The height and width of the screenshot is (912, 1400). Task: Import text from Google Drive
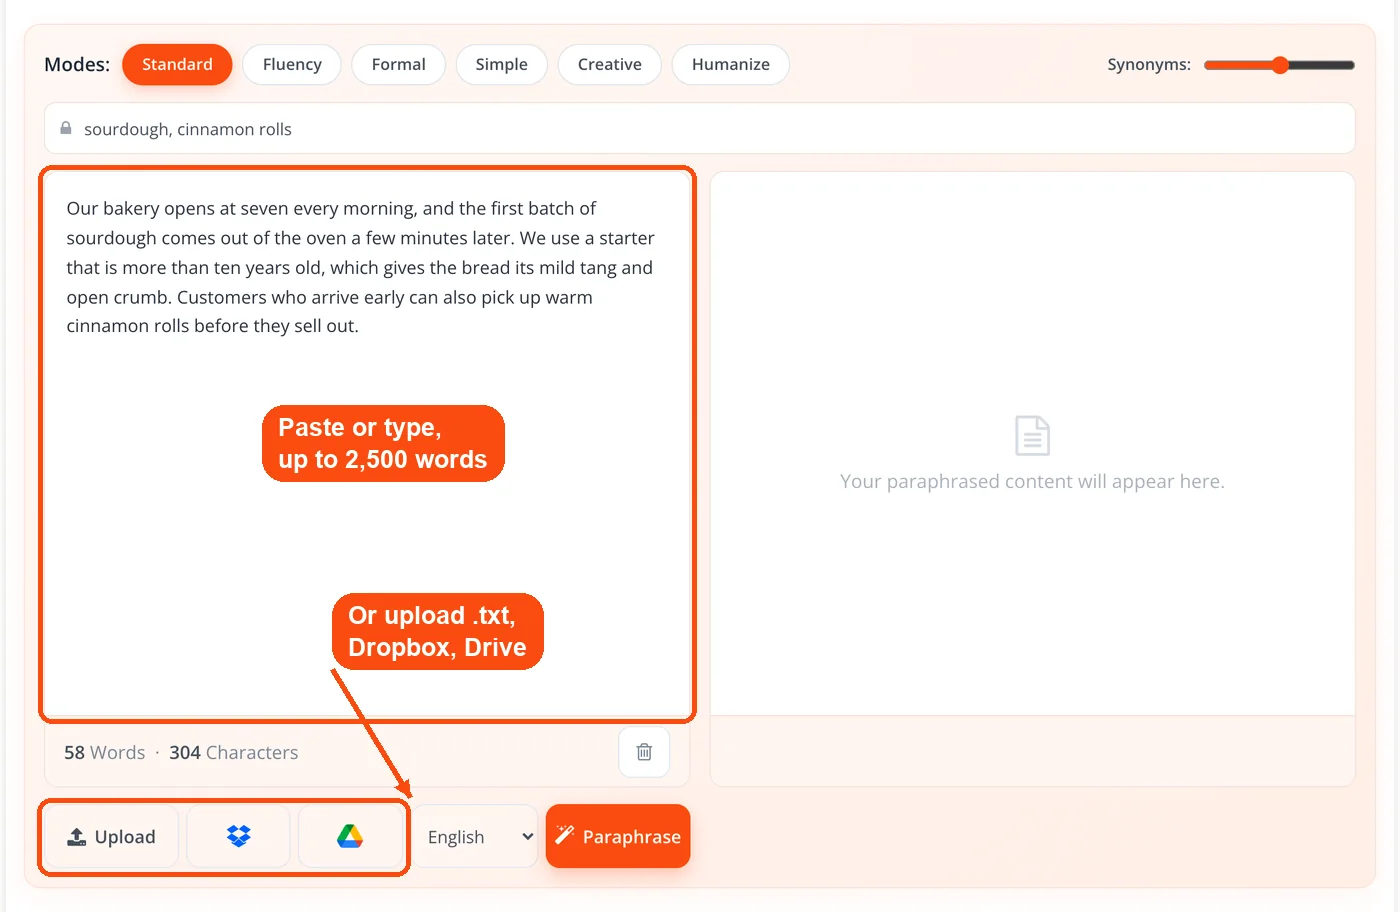(x=350, y=837)
